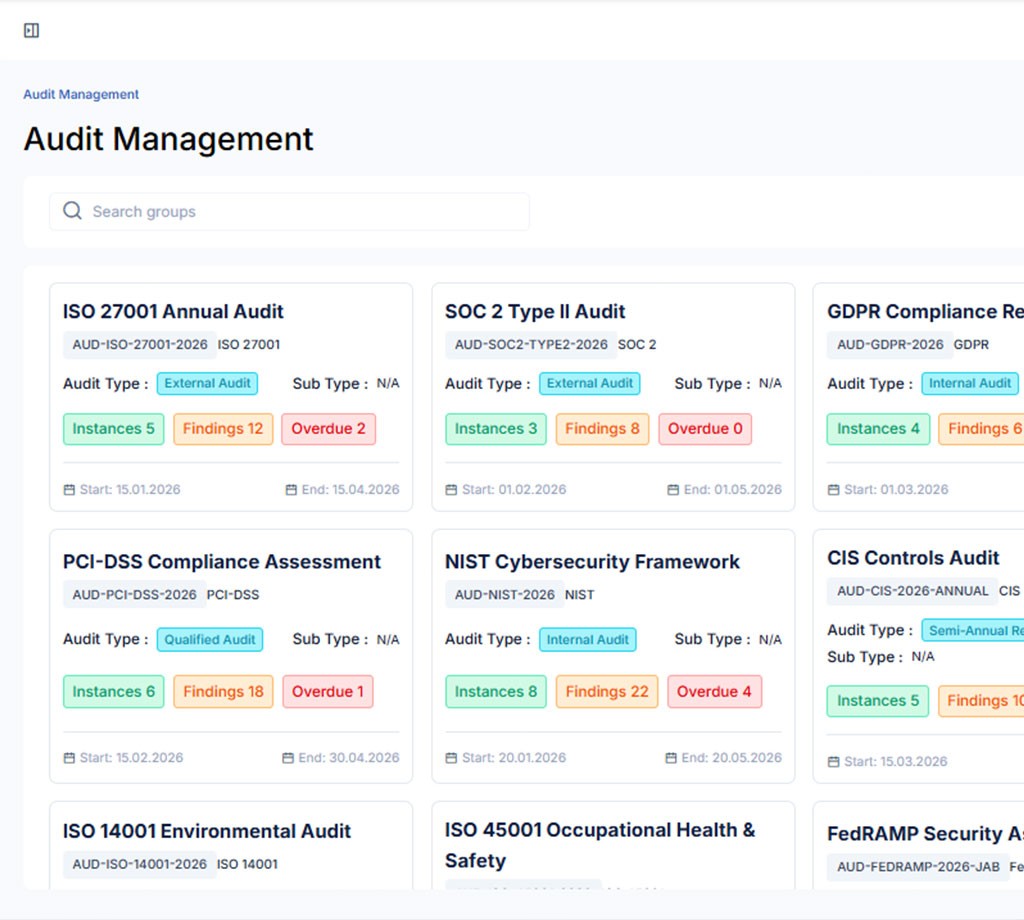Click the AUD-SOC2-TYPE2-2026 code chip
1024x920 pixels.
click(531, 345)
